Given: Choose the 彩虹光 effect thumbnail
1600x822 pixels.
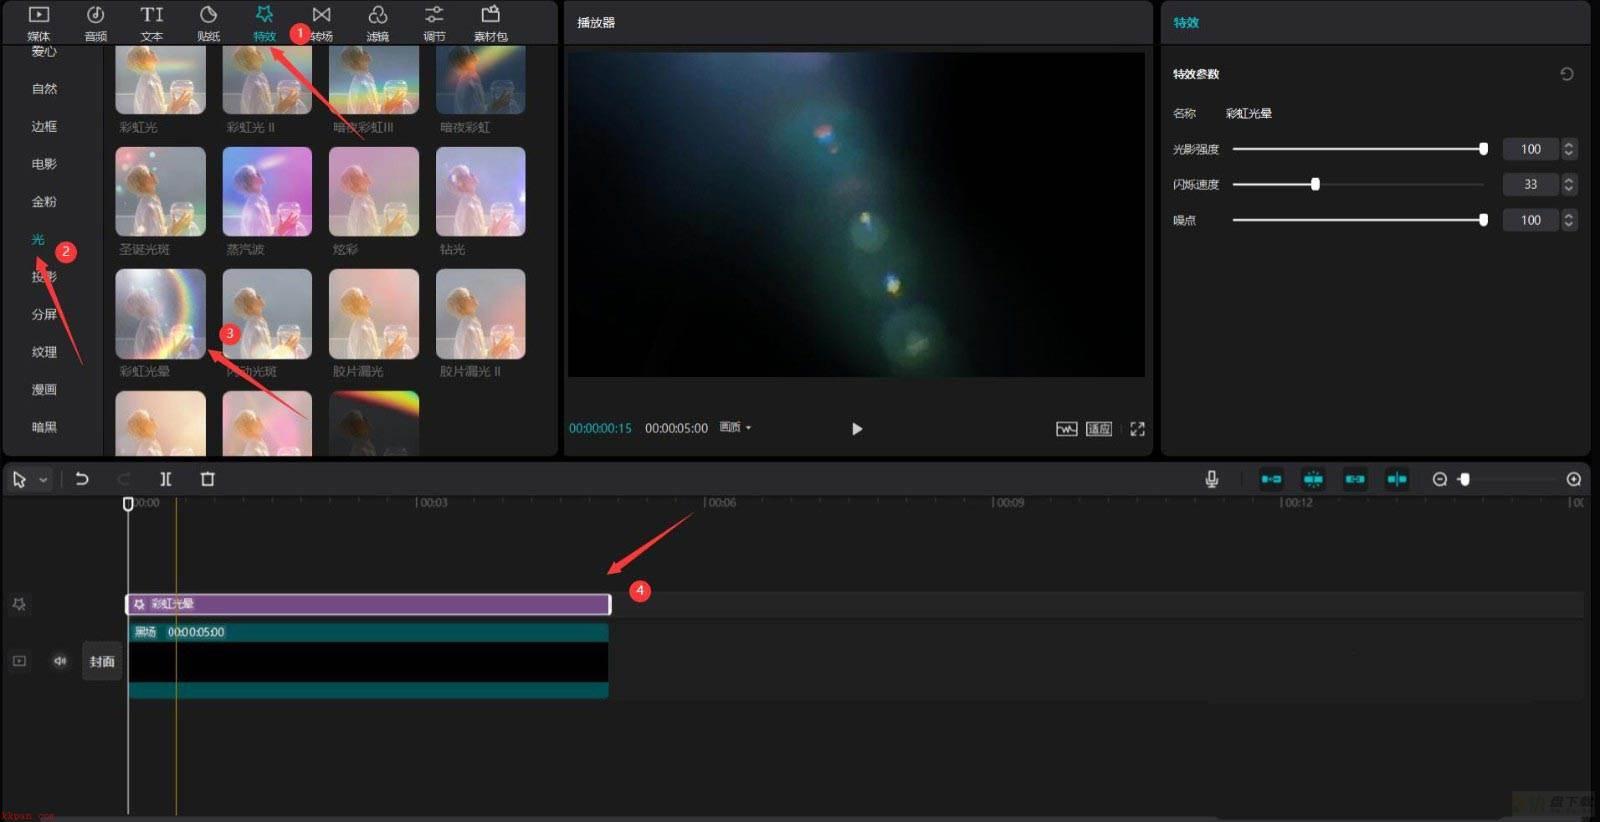Looking at the screenshot, I should tap(160, 80).
